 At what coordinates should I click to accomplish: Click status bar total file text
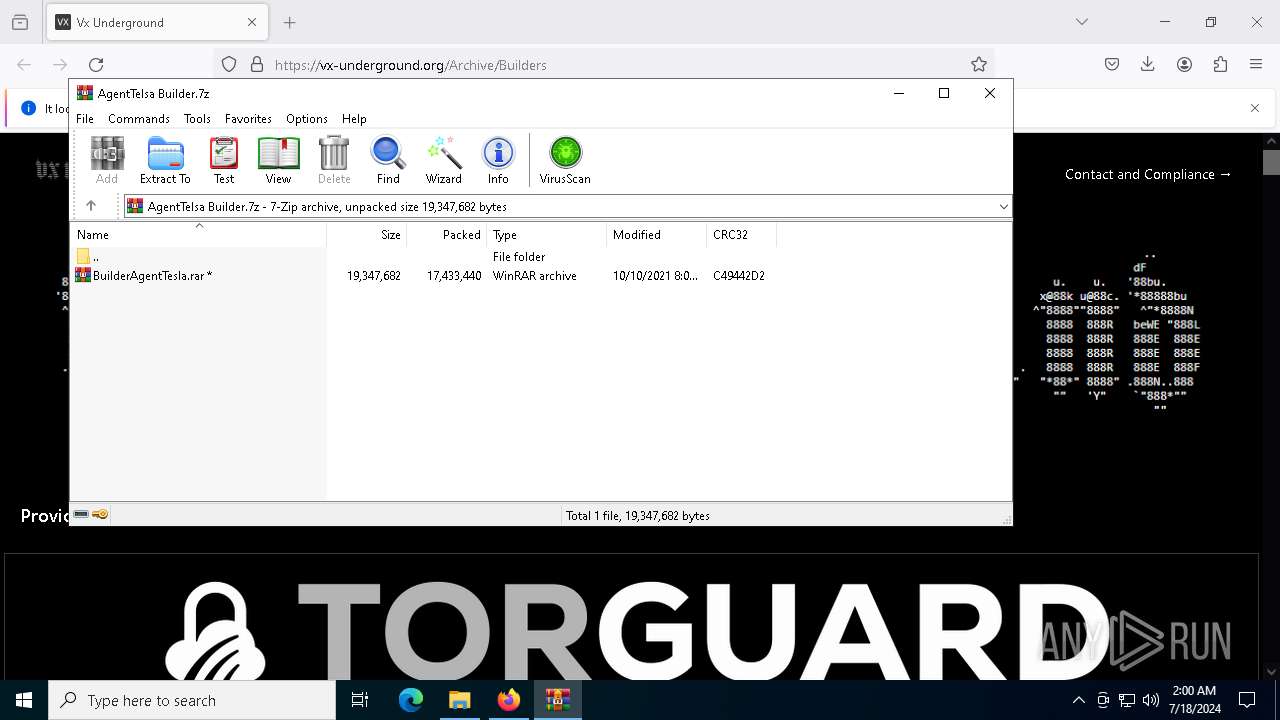[638, 515]
